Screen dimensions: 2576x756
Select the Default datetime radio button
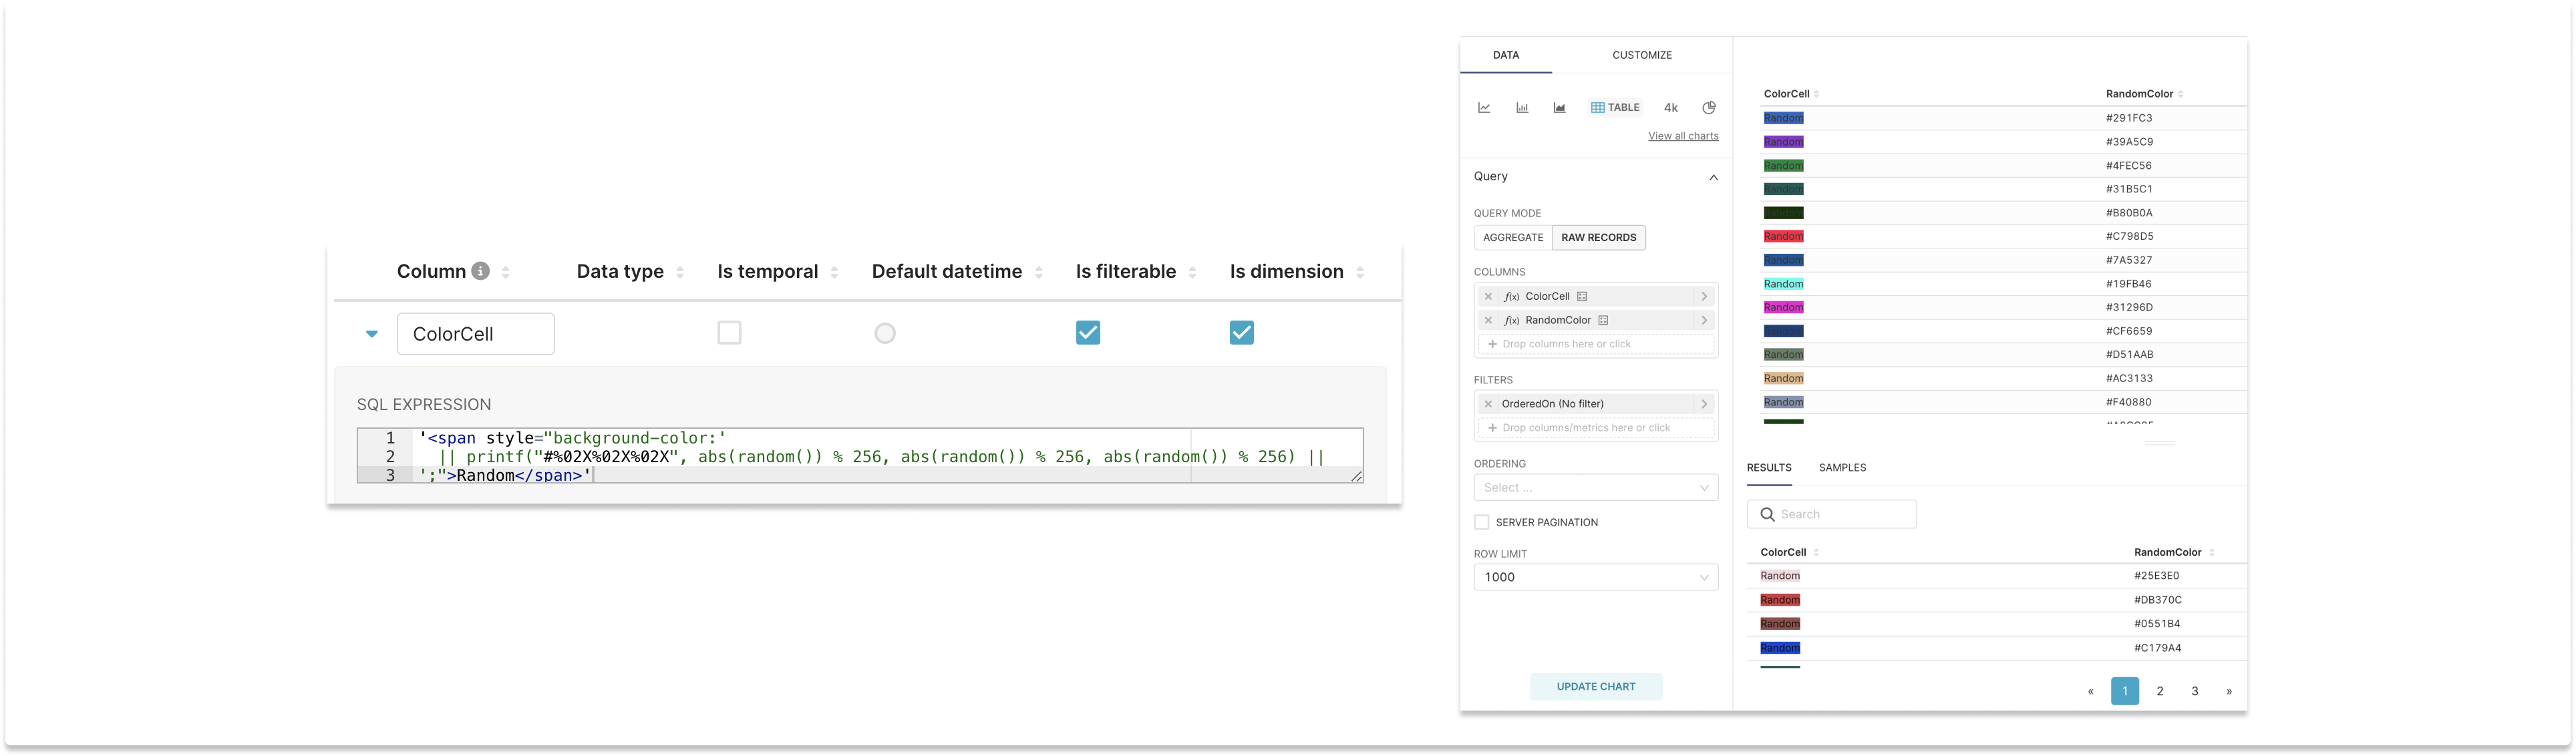click(x=884, y=333)
